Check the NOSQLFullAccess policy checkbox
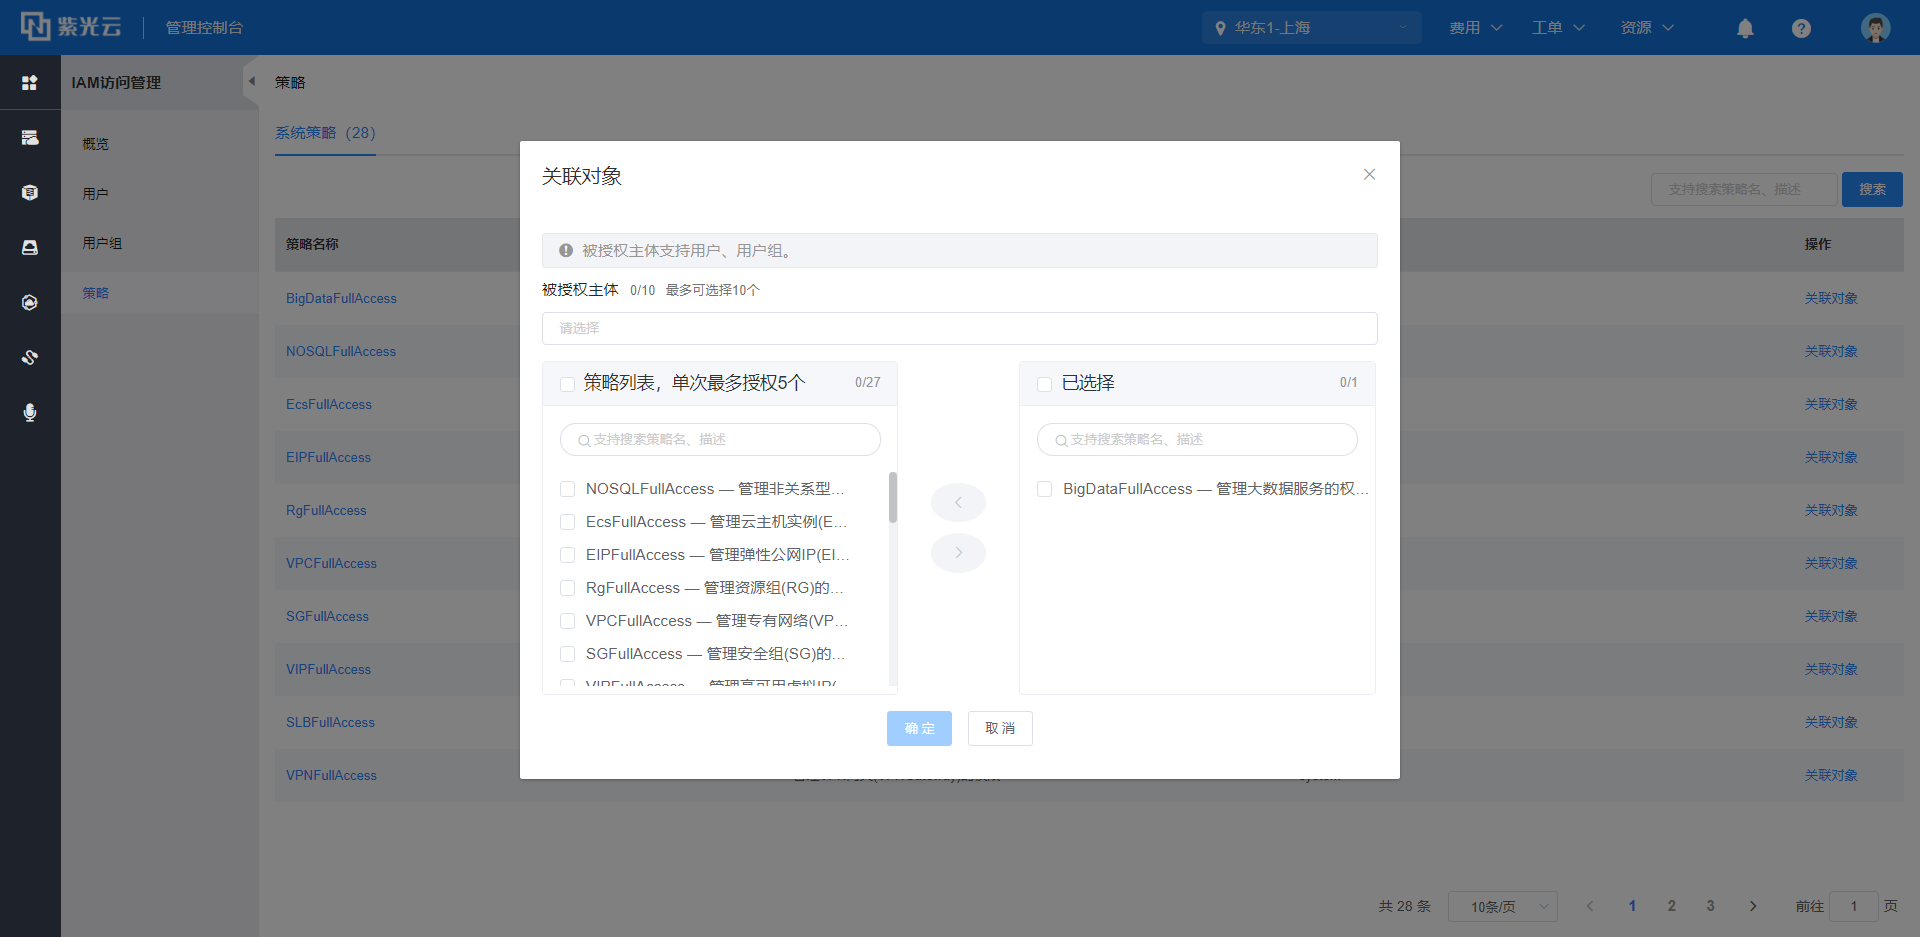 pos(567,489)
